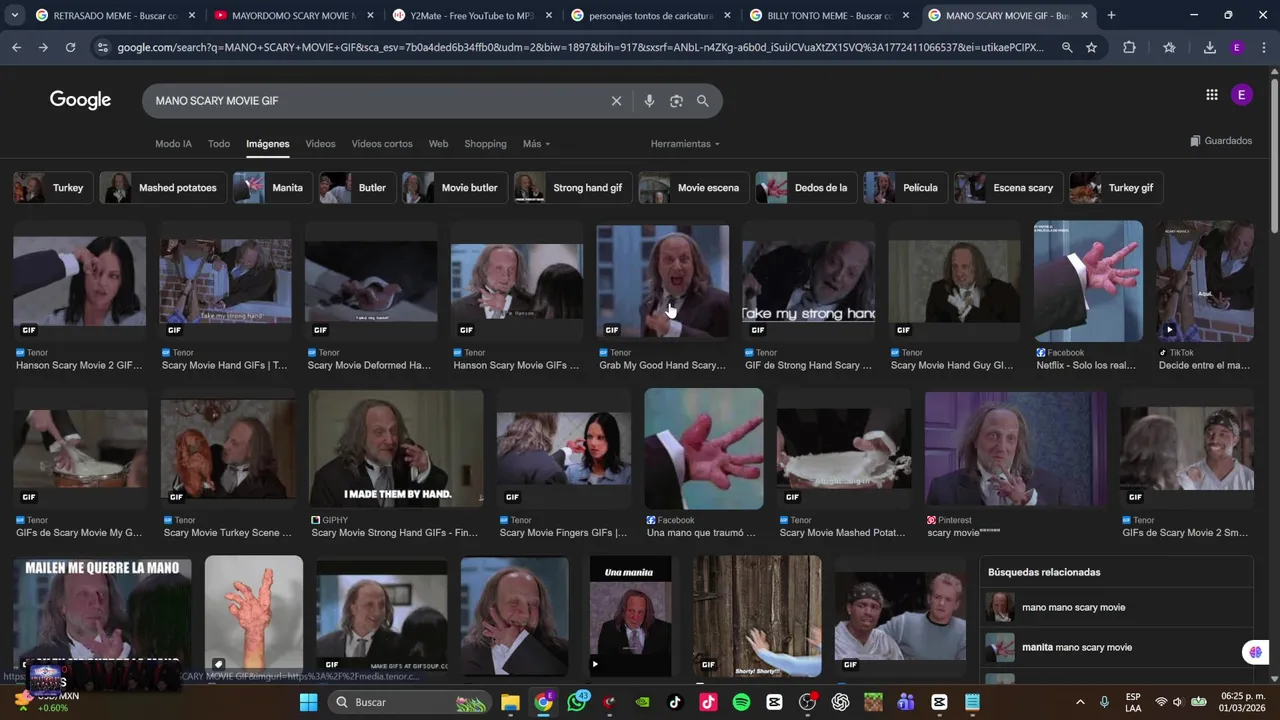Open related search 'manita mano scary movie'
The height and width of the screenshot is (720, 1280).
pyautogui.click(x=1115, y=647)
